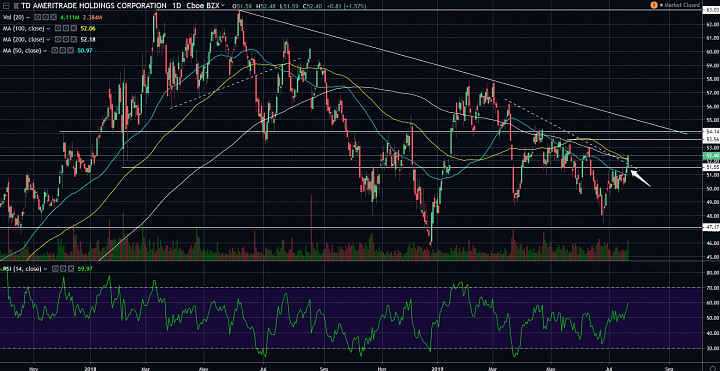This screenshot has width=720, height=371.
Task: Open the RSI (14, close) dropdown arrow
Action: pos(45,269)
